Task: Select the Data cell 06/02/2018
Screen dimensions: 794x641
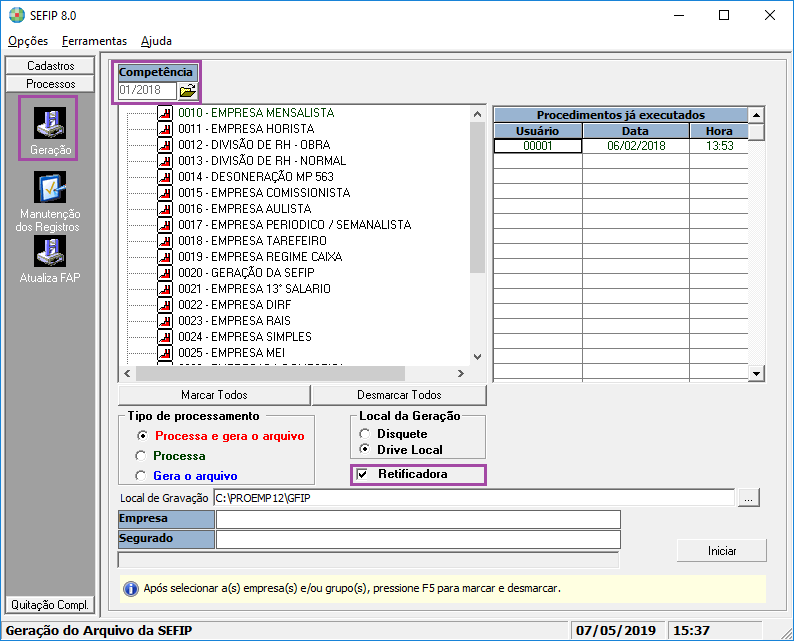Action: (x=636, y=146)
